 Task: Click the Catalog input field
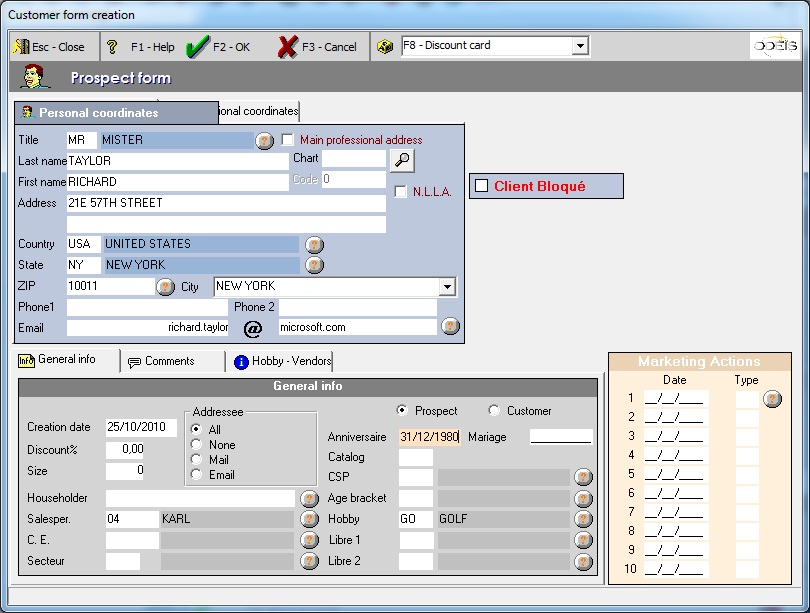tap(416, 457)
